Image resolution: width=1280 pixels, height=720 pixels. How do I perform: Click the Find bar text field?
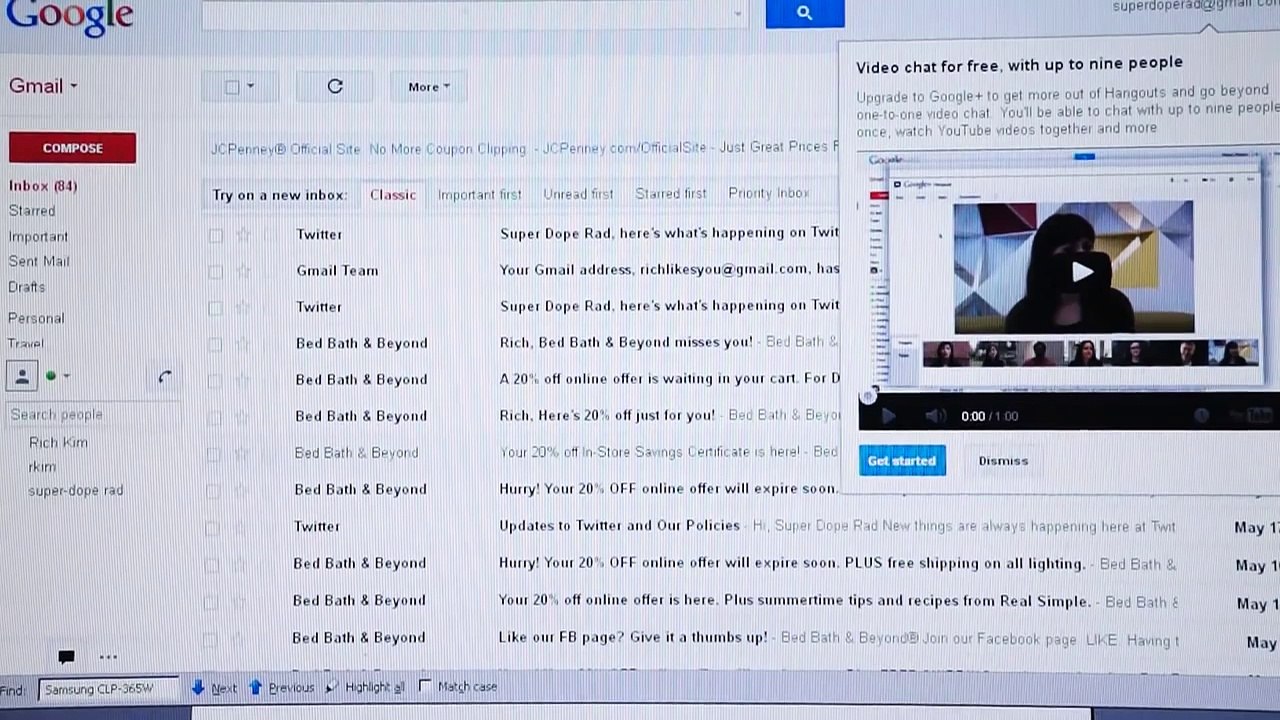coord(109,689)
